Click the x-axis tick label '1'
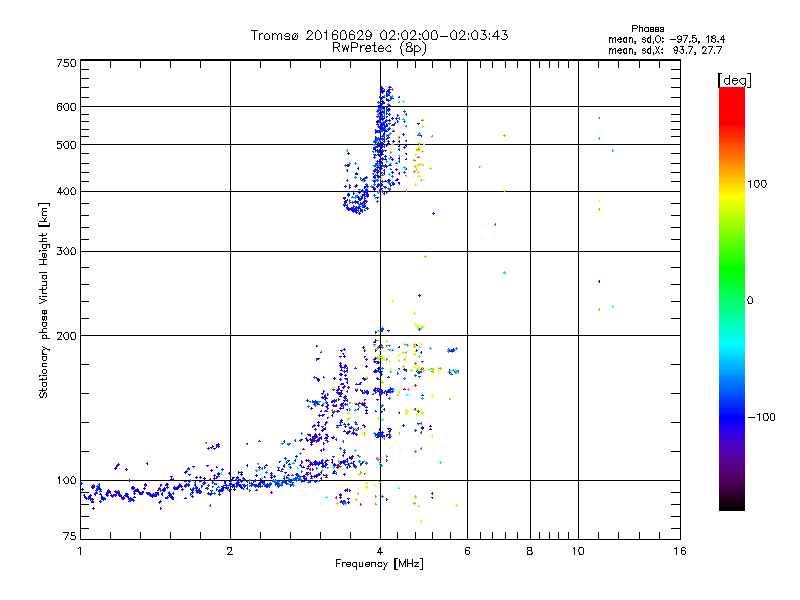Image resolution: width=800 pixels, height=600 pixels. [80, 551]
